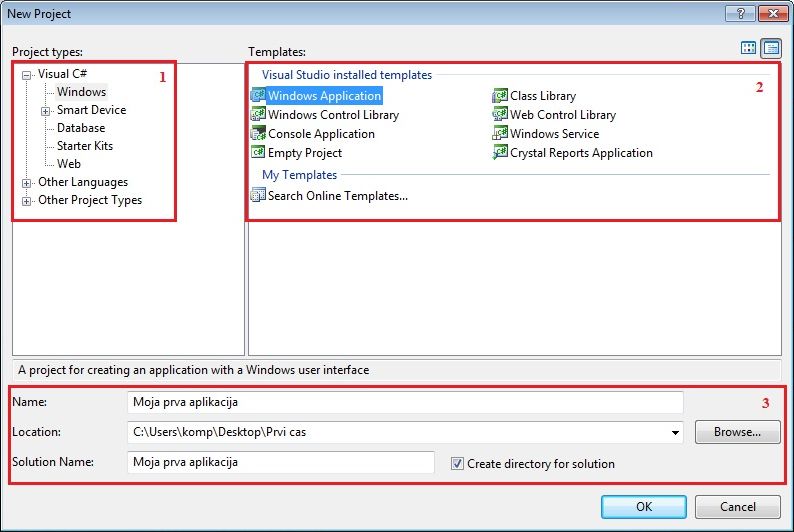Select the Visual C# root node
This screenshot has height=532, width=794.
[x=62, y=74]
